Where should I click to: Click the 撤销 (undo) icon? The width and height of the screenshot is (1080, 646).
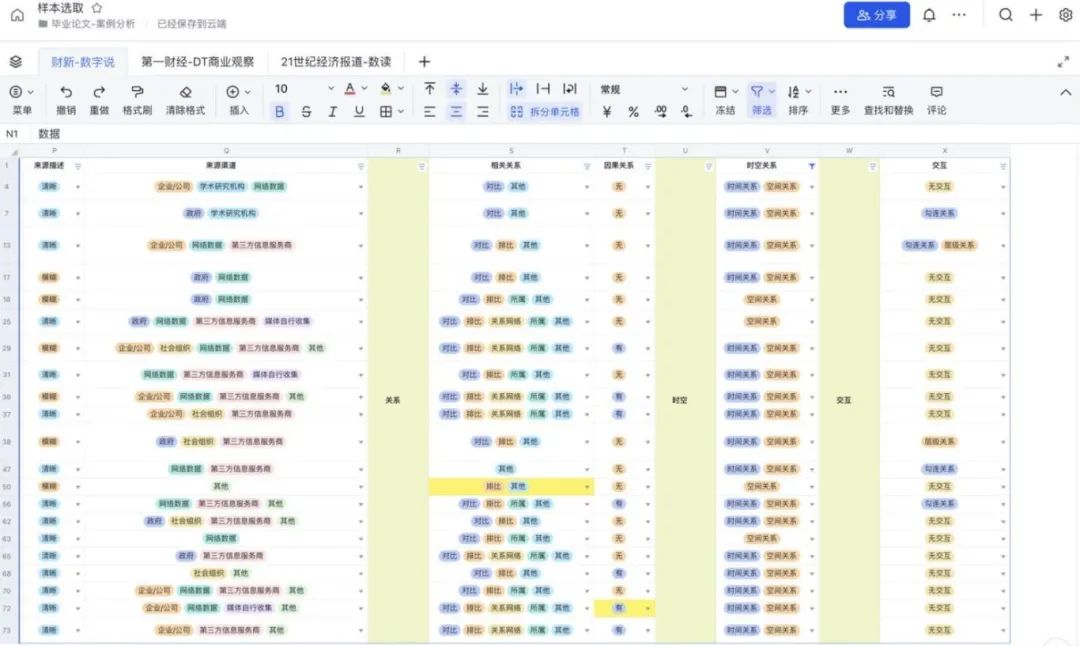[66, 92]
